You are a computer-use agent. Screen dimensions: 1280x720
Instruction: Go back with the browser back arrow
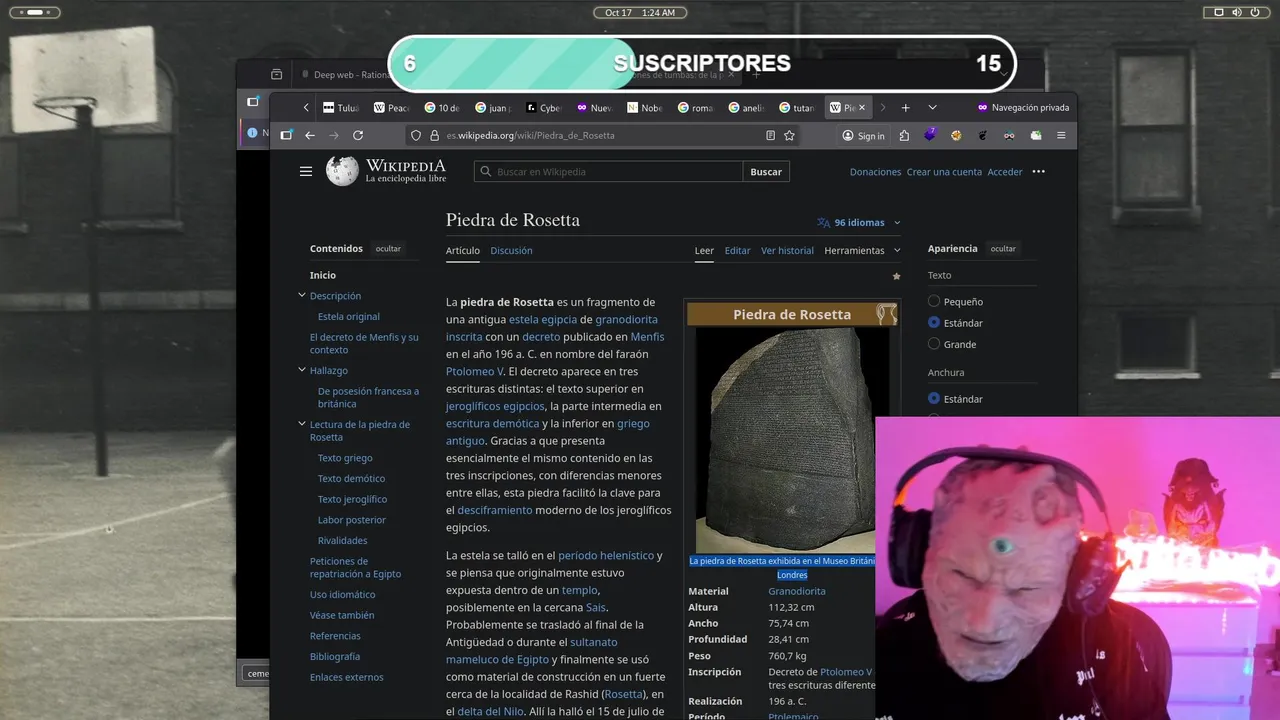click(x=310, y=135)
